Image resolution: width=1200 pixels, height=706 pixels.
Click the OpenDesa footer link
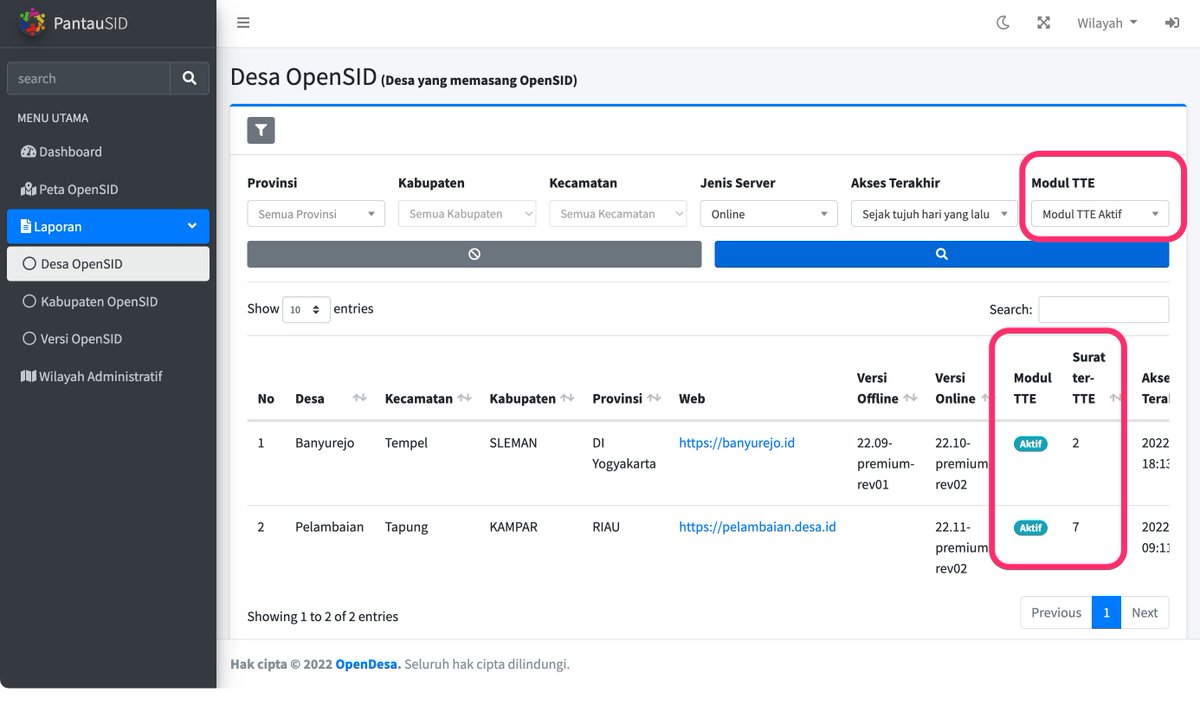point(366,663)
